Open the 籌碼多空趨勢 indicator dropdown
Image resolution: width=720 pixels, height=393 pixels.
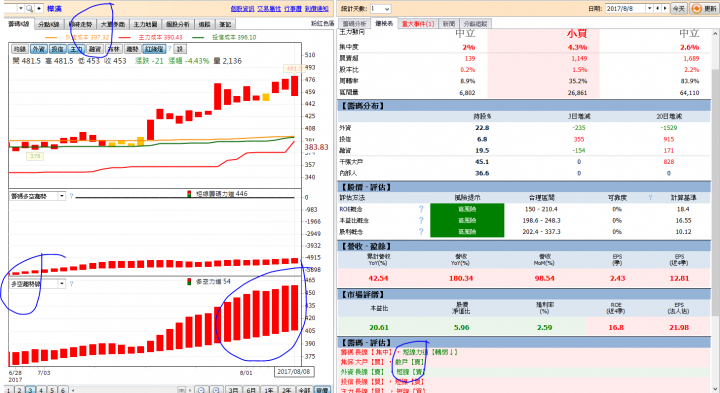point(62,196)
